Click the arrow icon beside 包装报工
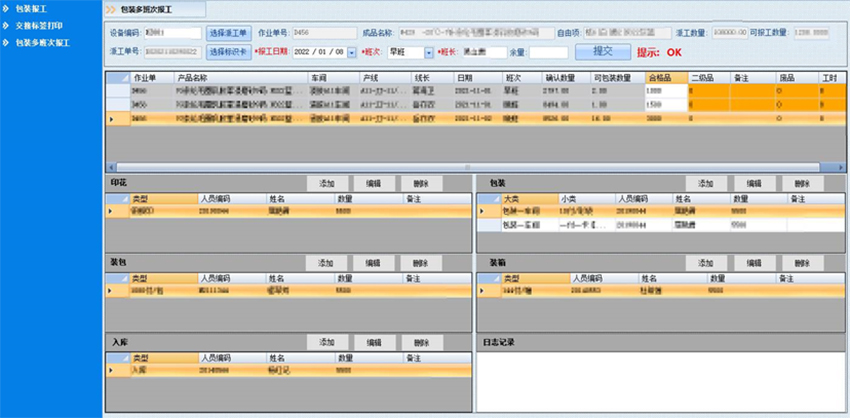Screen dimensions: 850x418 [5, 9]
